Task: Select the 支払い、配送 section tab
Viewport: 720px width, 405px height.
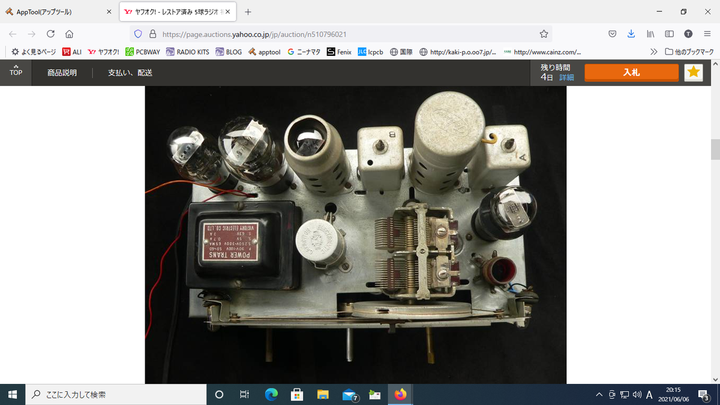Action: [x=130, y=73]
